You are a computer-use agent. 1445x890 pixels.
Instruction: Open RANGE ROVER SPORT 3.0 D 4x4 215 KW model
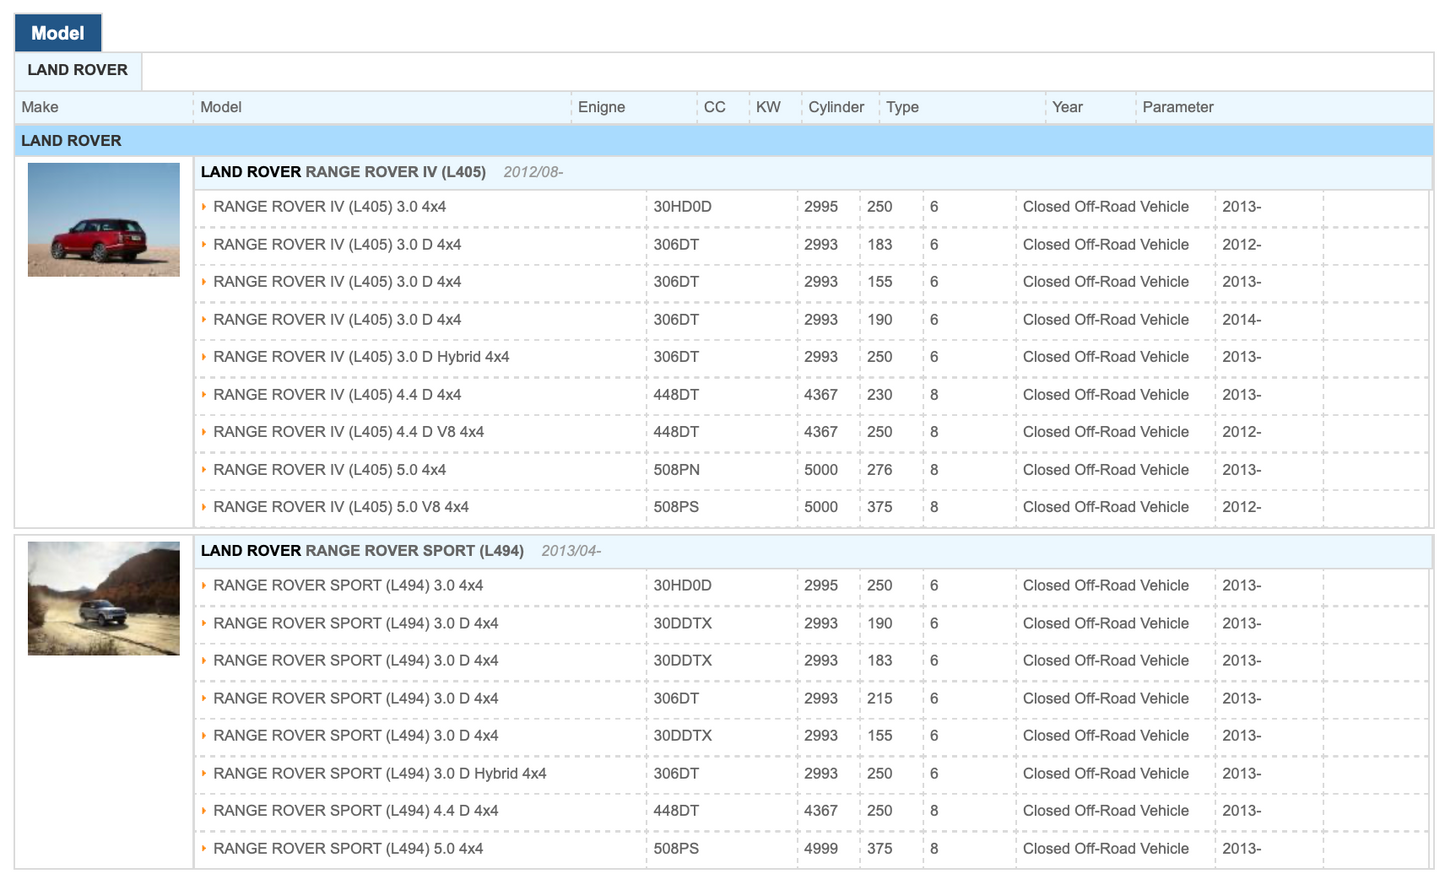point(355,699)
